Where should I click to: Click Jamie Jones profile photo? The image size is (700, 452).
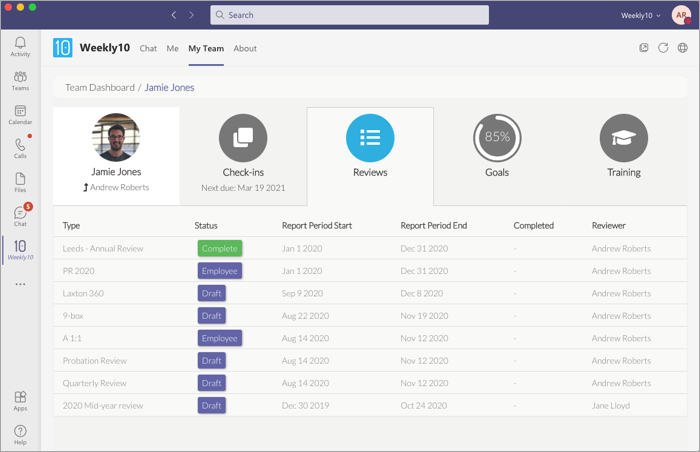click(x=116, y=137)
